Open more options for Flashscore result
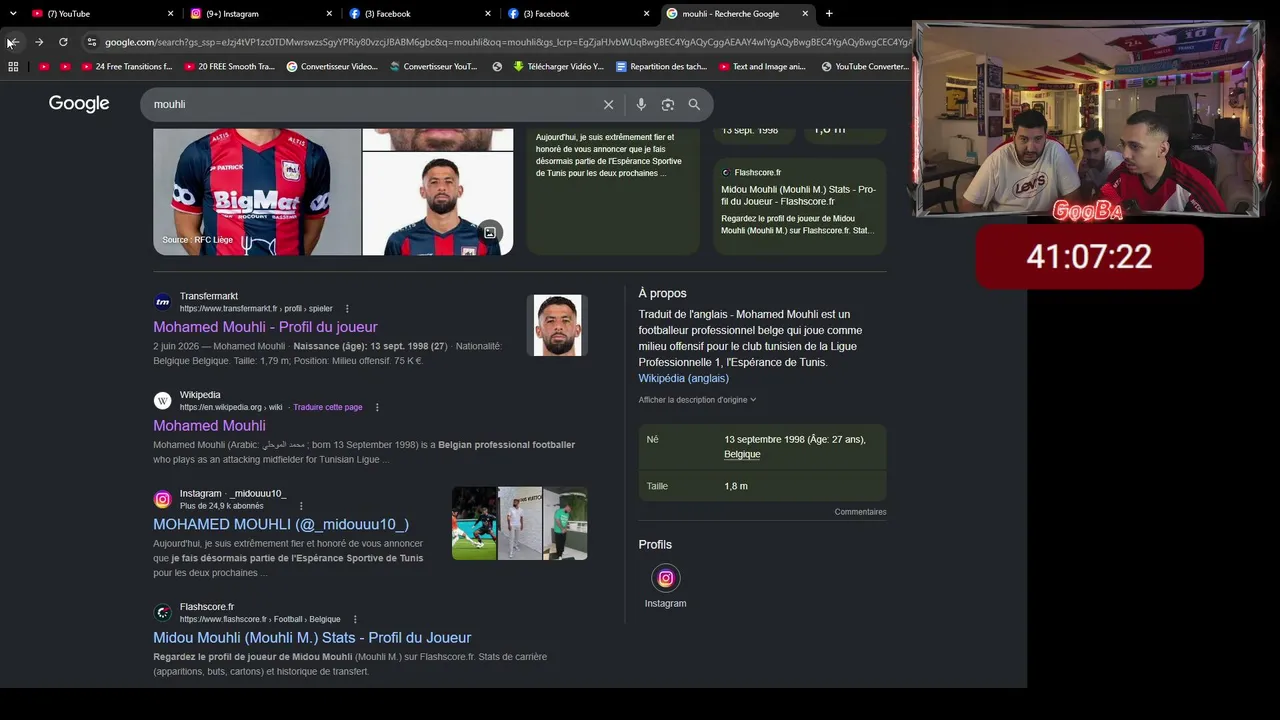The width and height of the screenshot is (1280, 720). click(x=355, y=619)
